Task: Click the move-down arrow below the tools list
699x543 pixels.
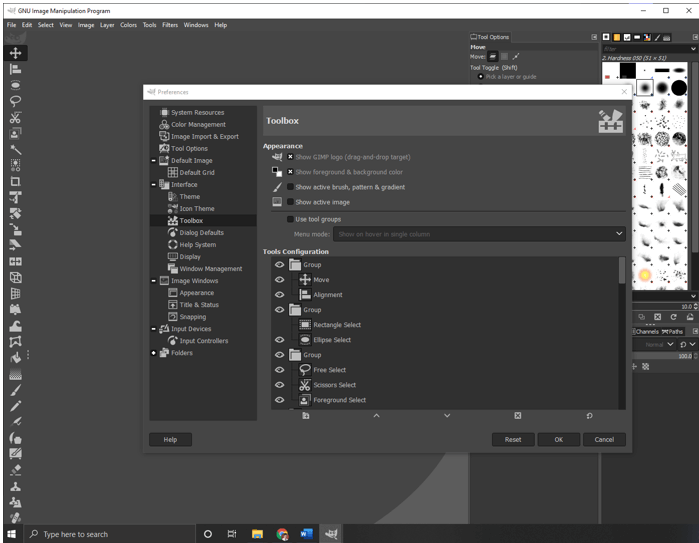Action: coord(447,415)
